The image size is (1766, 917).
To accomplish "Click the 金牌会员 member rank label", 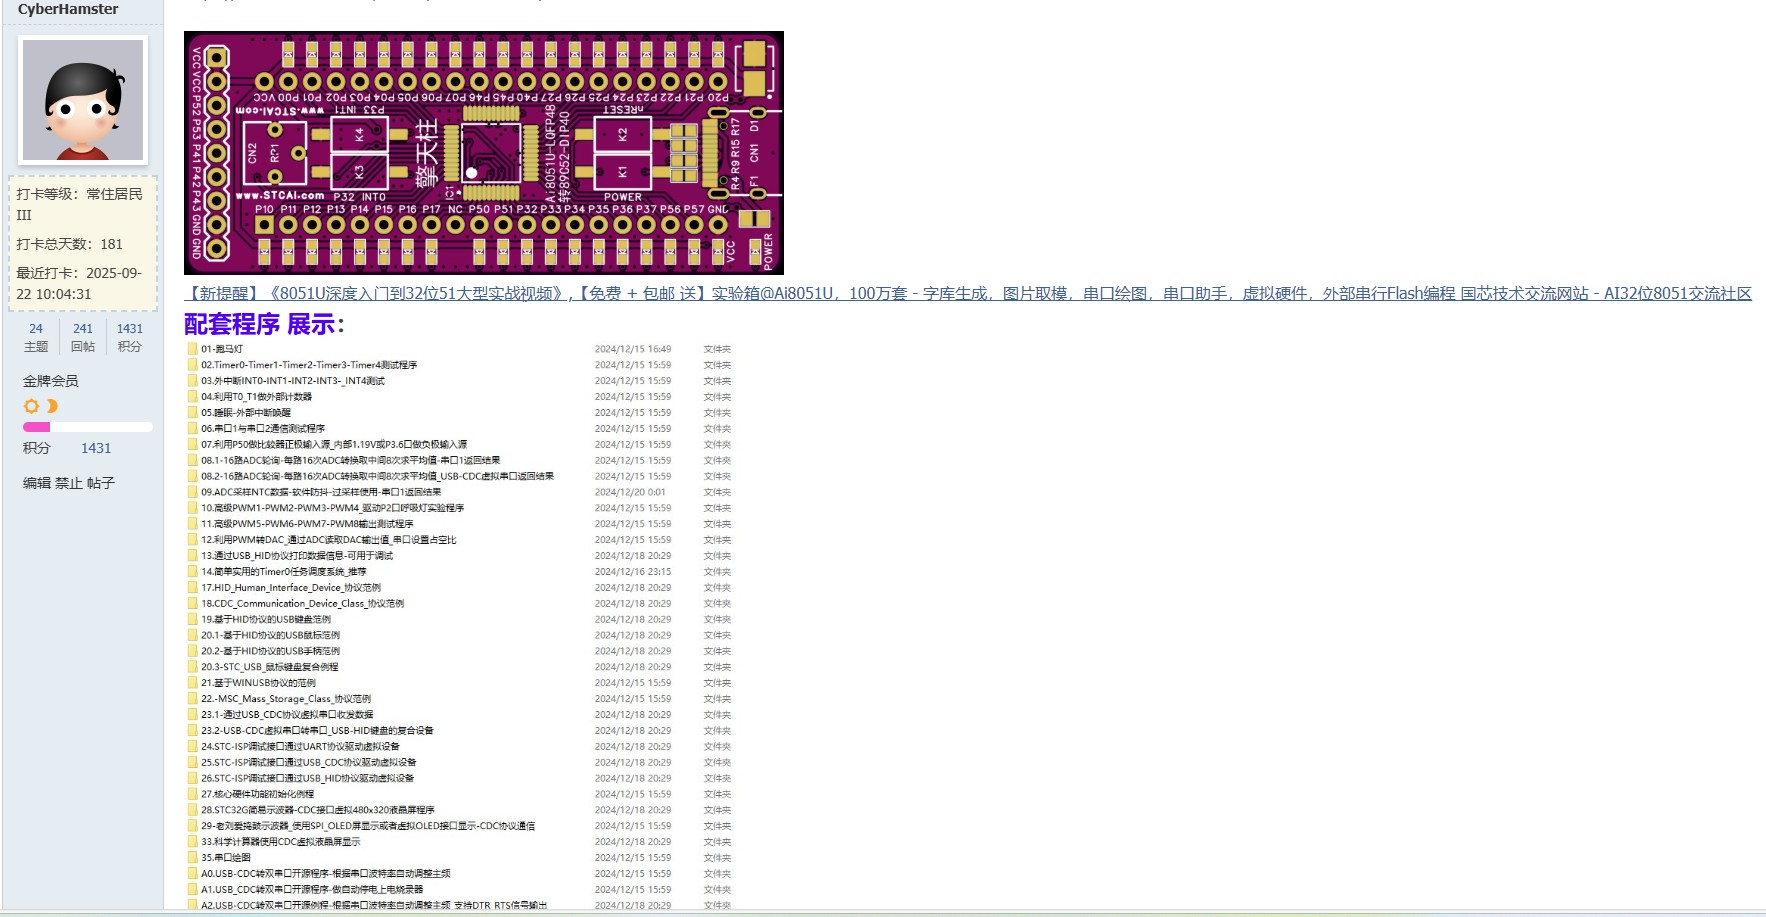I will coord(51,381).
